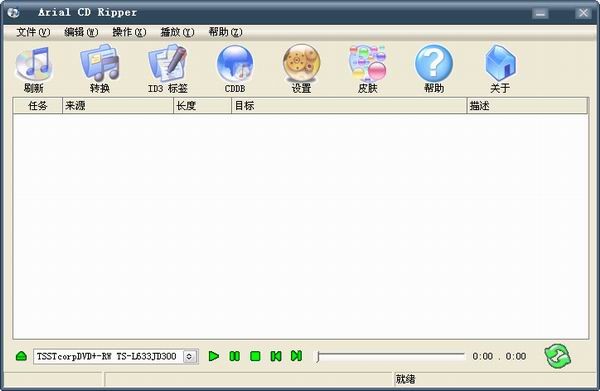Image resolution: width=600 pixels, height=391 pixels.
Task: Sort by 目标 column header
Action: click(x=349, y=106)
